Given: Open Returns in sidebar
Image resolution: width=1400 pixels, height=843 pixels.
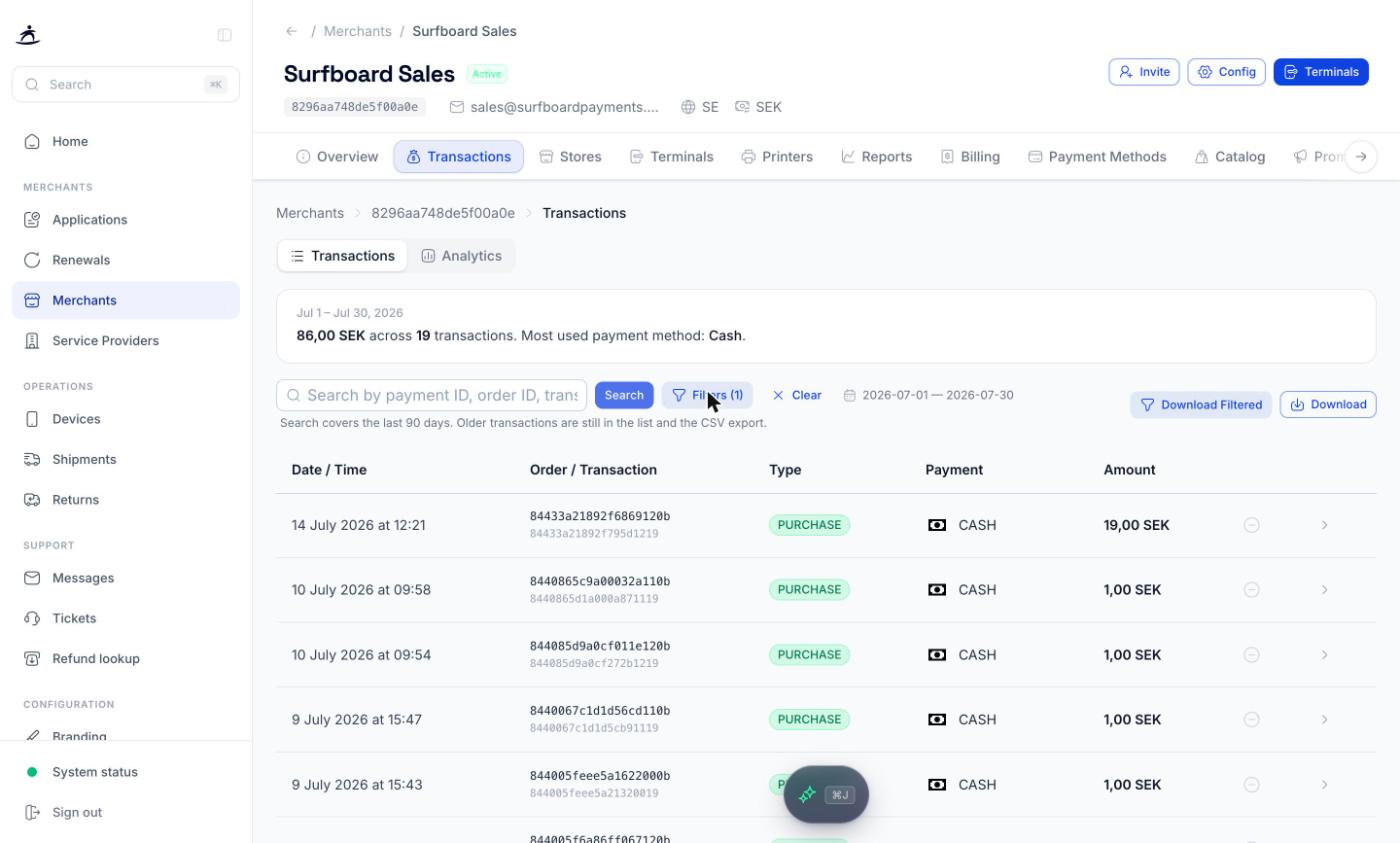Looking at the screenshot, I should tap(126, 500).
